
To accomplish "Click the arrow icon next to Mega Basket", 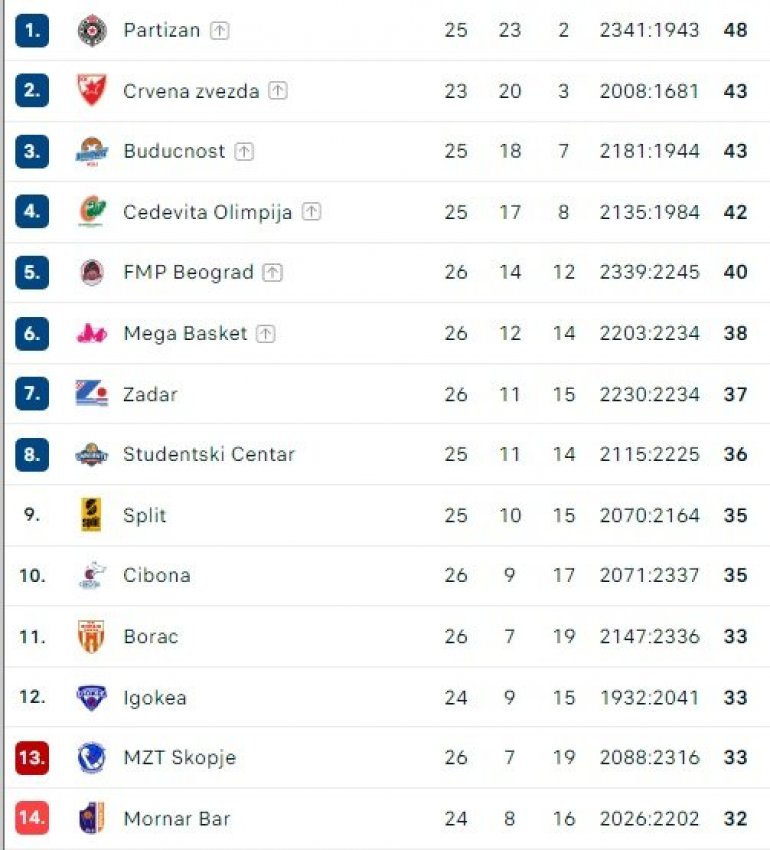I will (265, 333).
